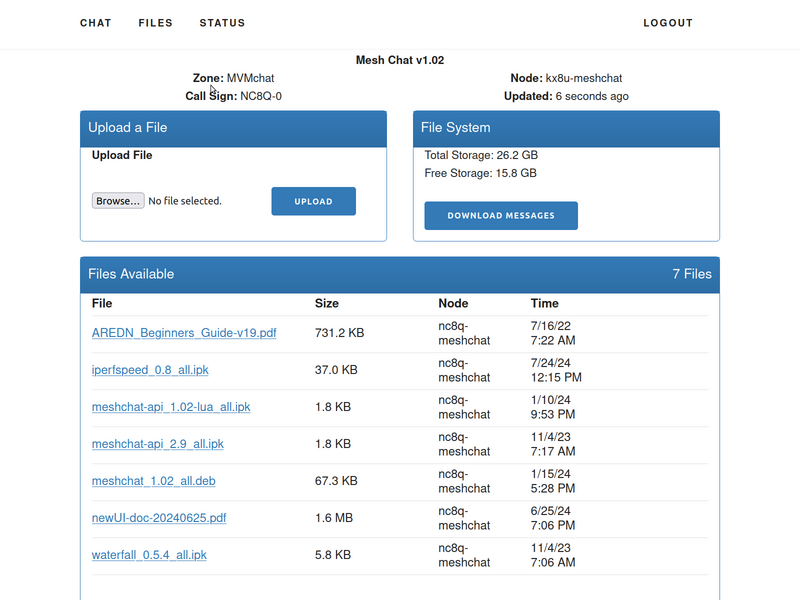Click the File column header
The height and width of the screenshot is (600, 800).
tap(102, 304)
